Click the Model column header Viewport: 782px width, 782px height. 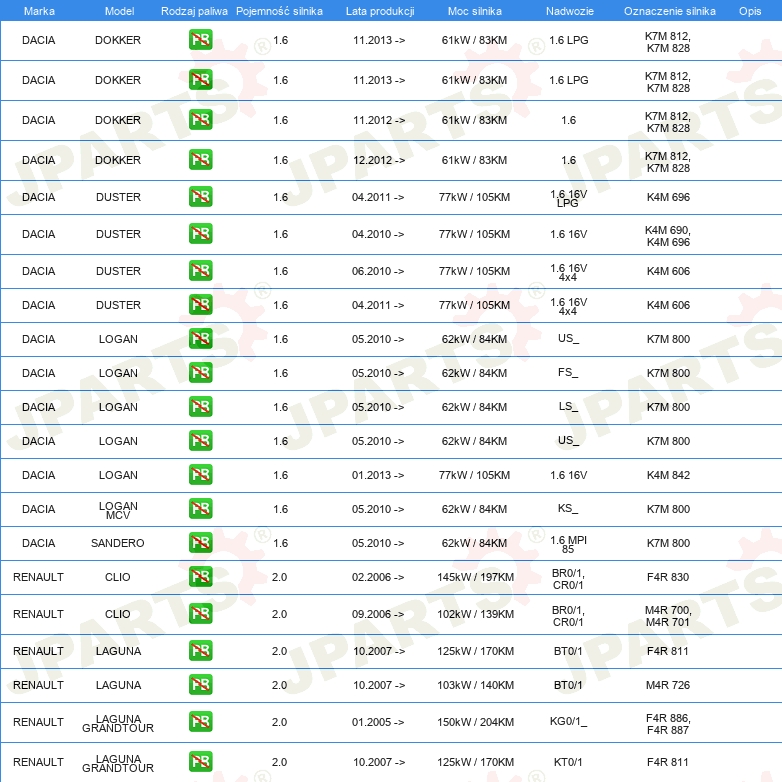[x=119, y=11]
